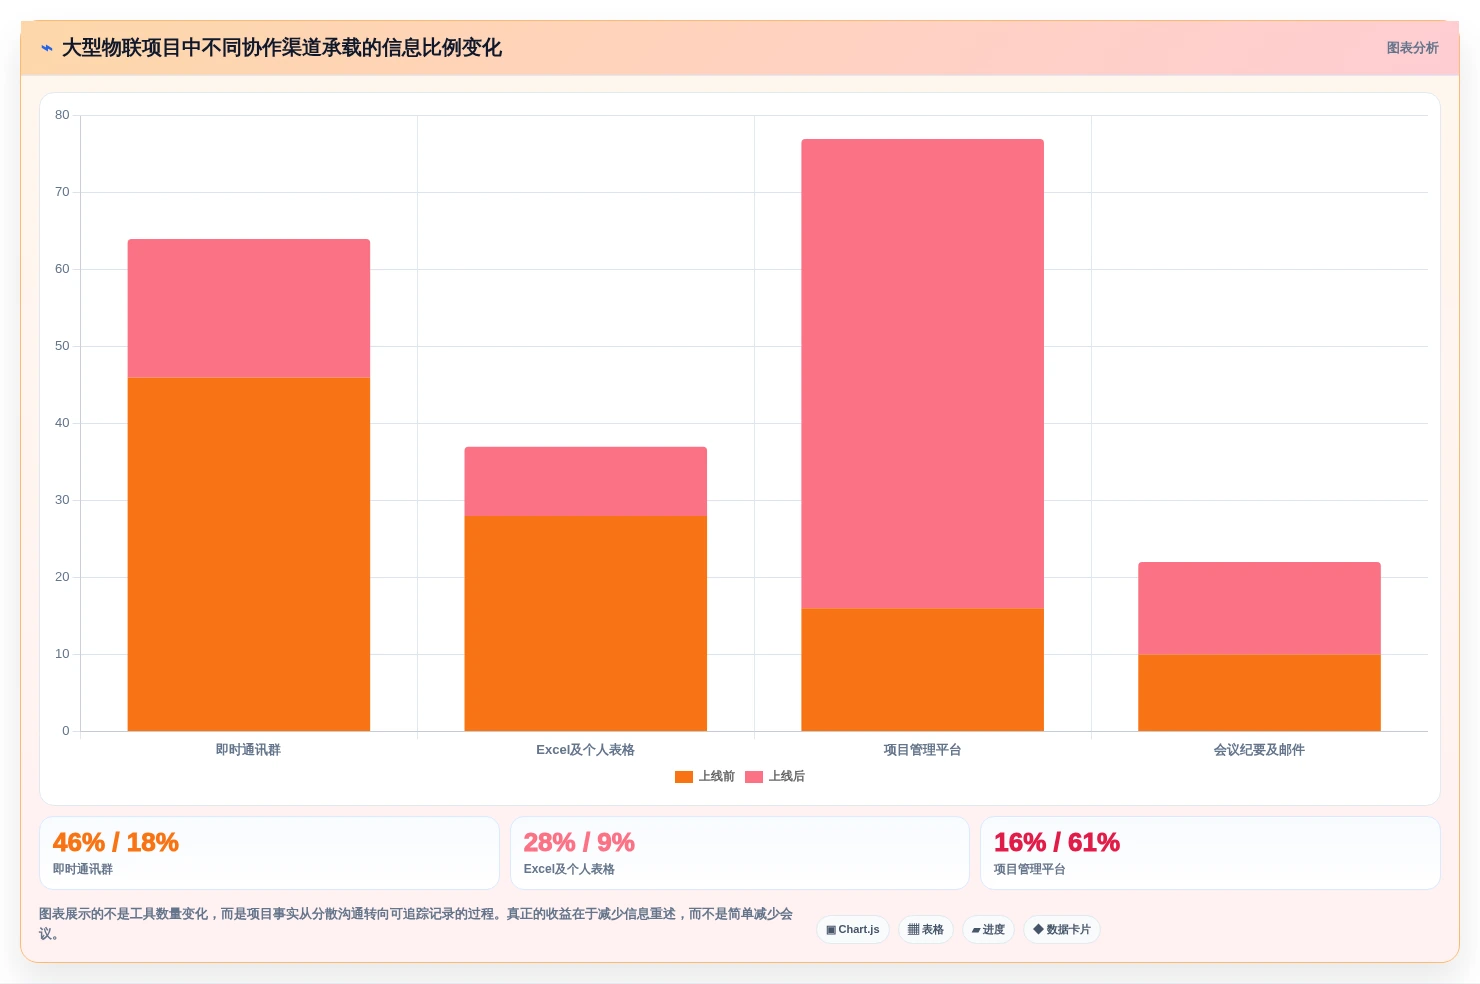Screen dimensions: 1480x984
Task: Click the orange bar for 项目管理平台
Action: coord(923,669)
